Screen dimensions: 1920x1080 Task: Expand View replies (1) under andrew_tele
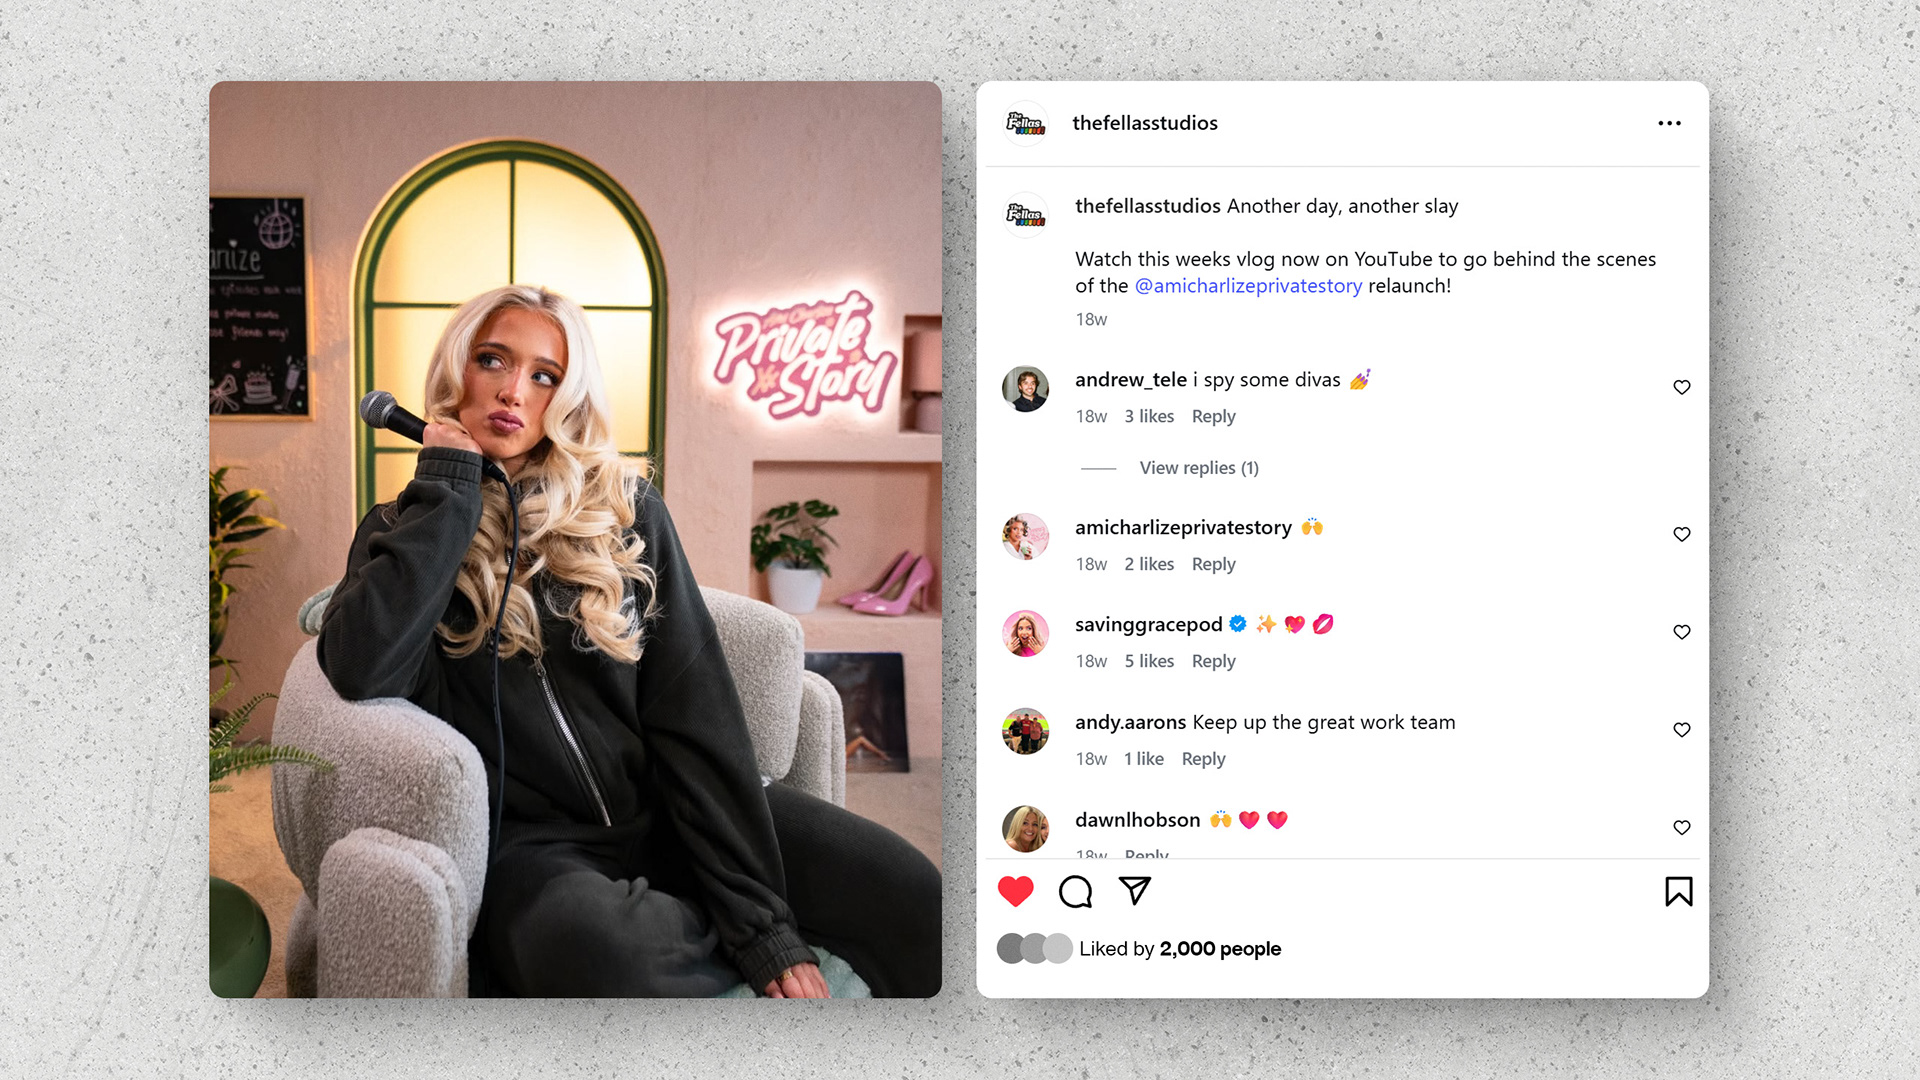tap(1199, 468)
